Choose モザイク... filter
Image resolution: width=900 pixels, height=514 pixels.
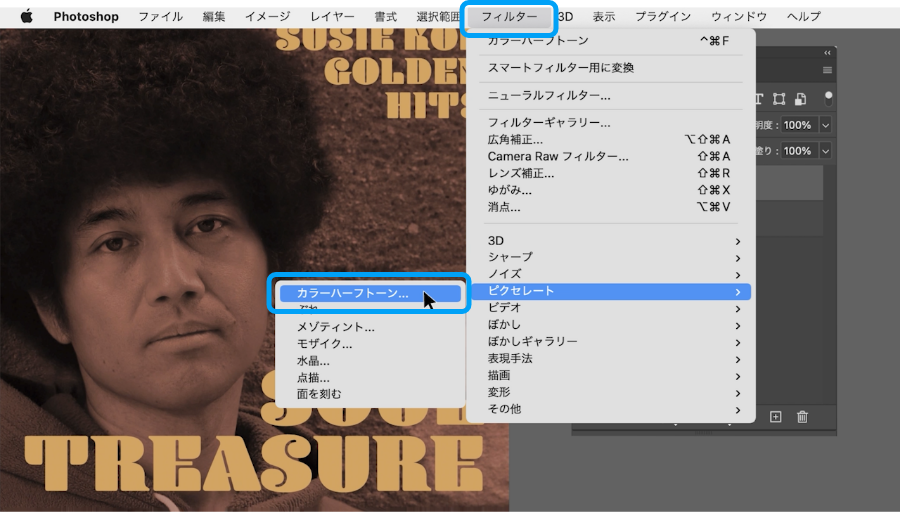(x=370, y=344)
